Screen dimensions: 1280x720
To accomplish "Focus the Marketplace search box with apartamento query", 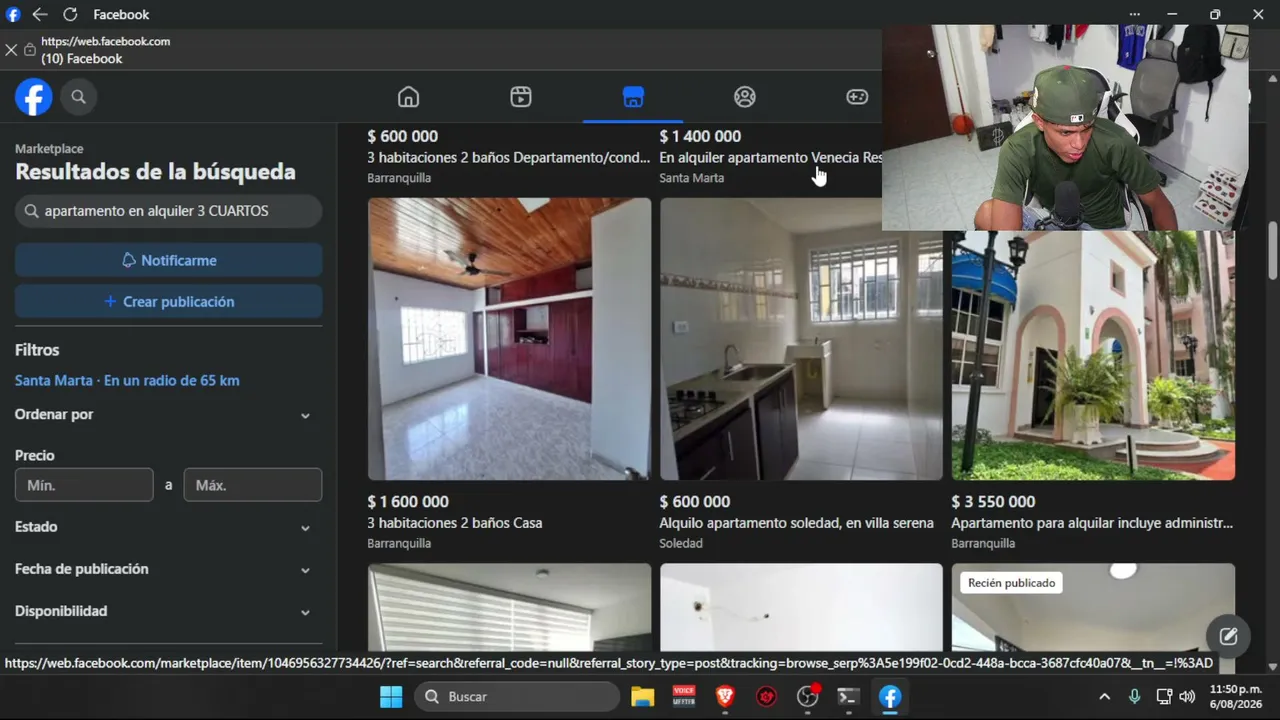I will (168, 211).
